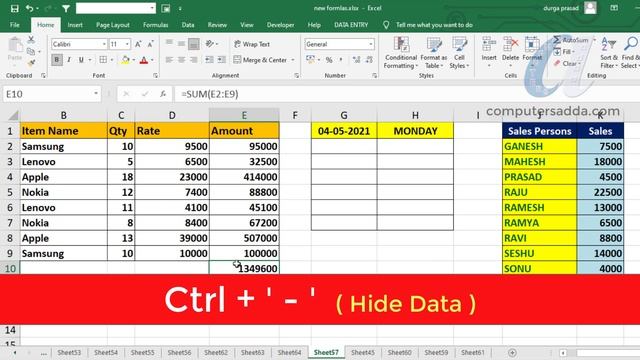Open Font Color dropdown arrow
The width and height of the screenshot is (640, 360).
pyautogui.click(x=152, y=60)
